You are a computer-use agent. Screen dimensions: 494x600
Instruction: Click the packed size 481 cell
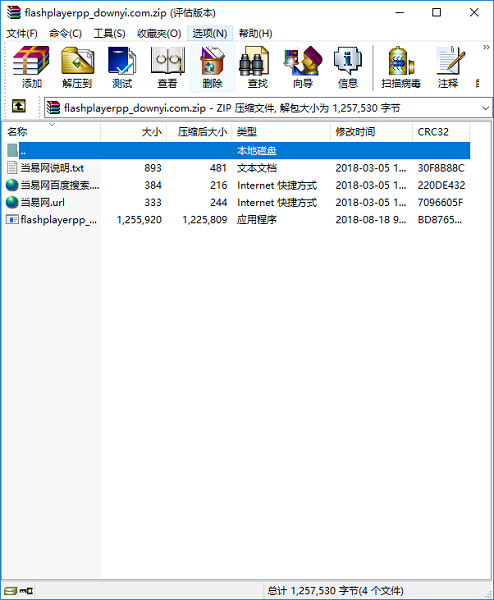[218, 168]
